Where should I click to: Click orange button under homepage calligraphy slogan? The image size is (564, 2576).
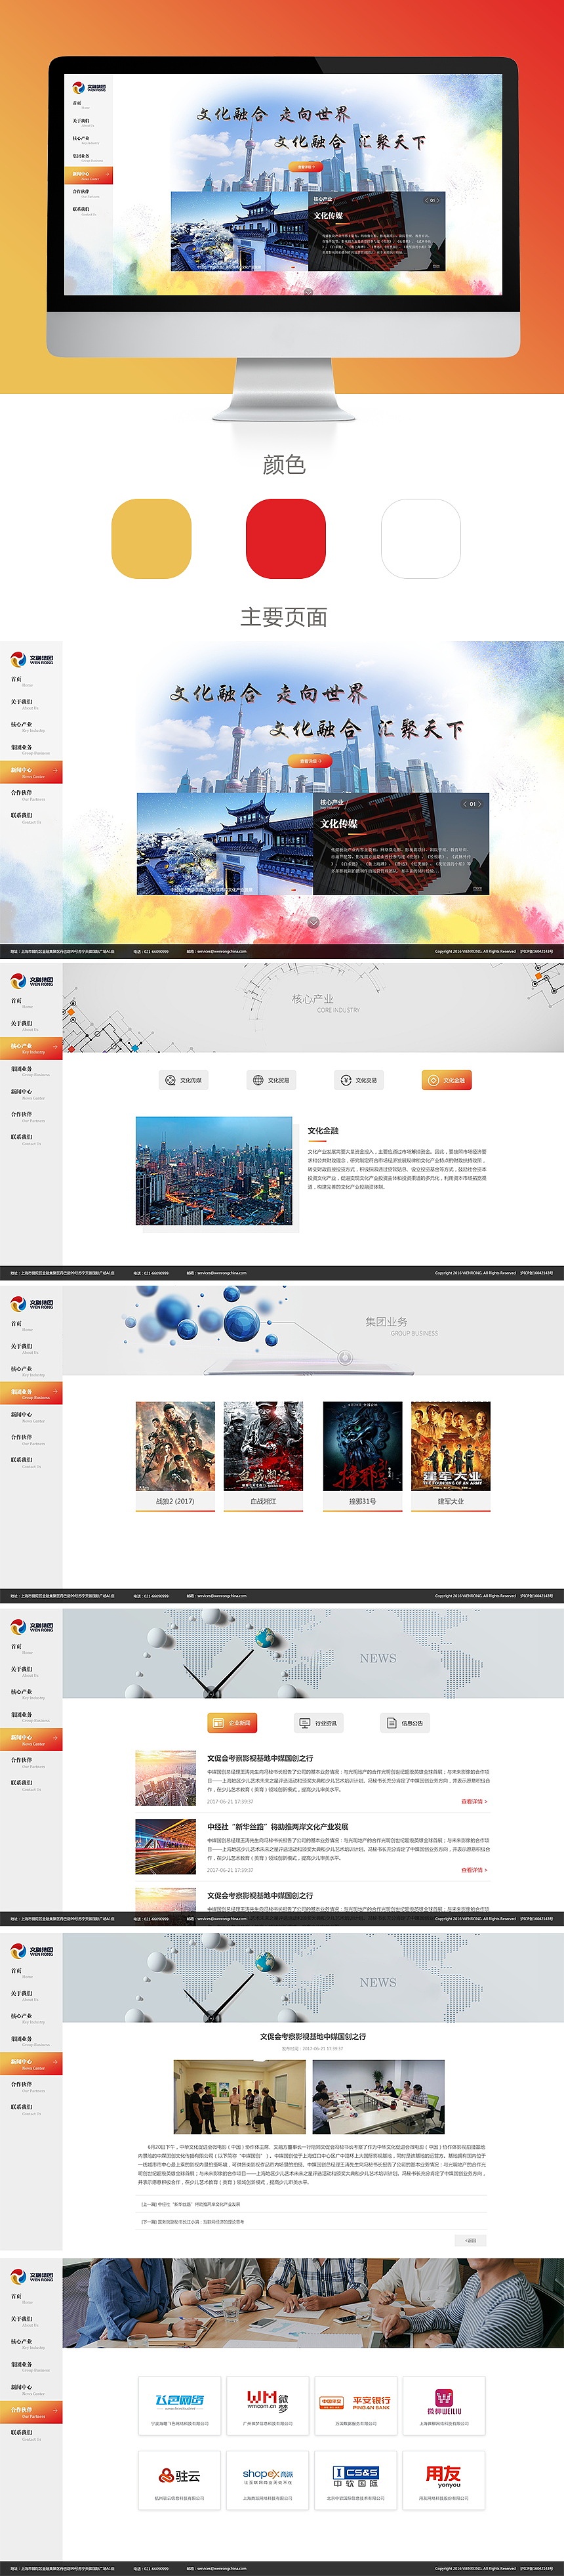[x=310, y=761]
